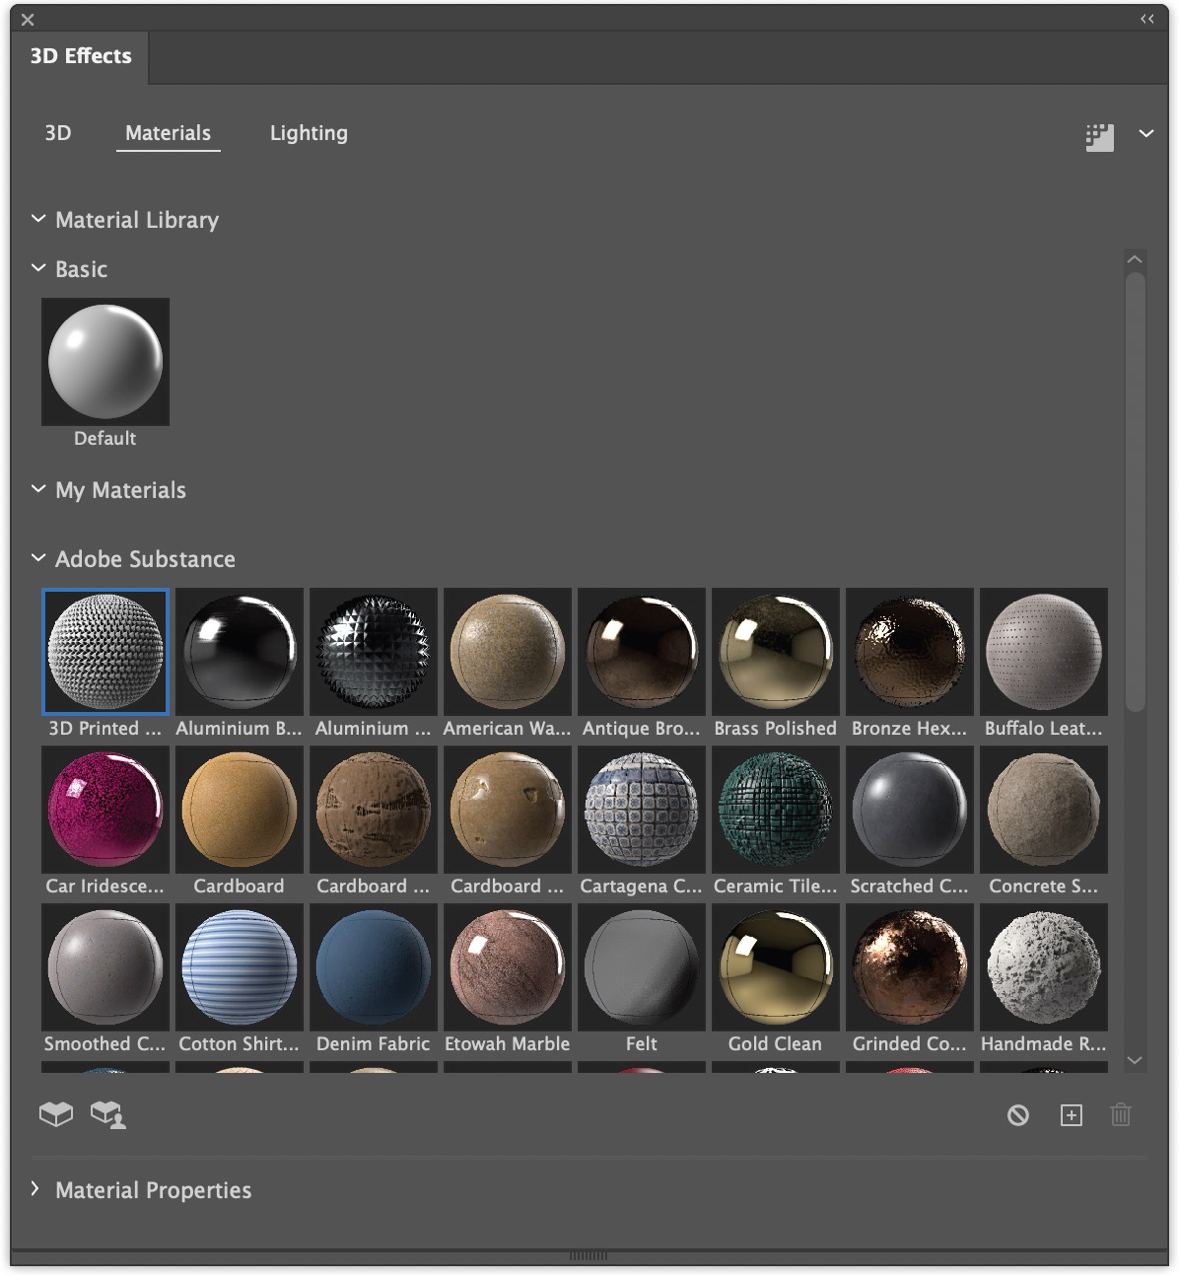The image size is (1179, 1280).
Task: Select the Cotton Shirt... striped material
Action: tap(239, 967)
